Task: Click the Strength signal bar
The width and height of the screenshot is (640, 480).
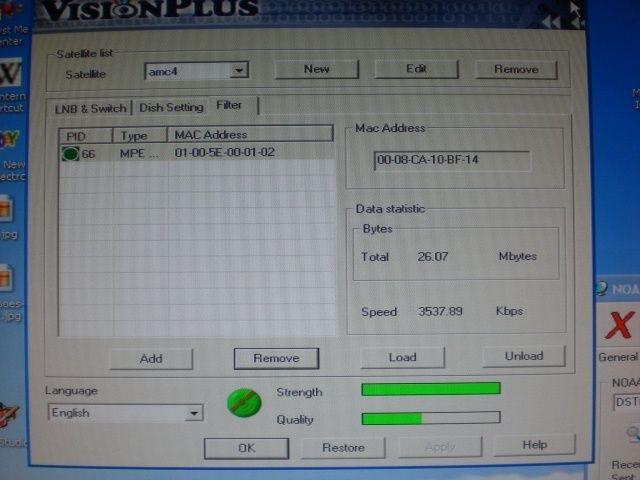Action: pos(431,389)
